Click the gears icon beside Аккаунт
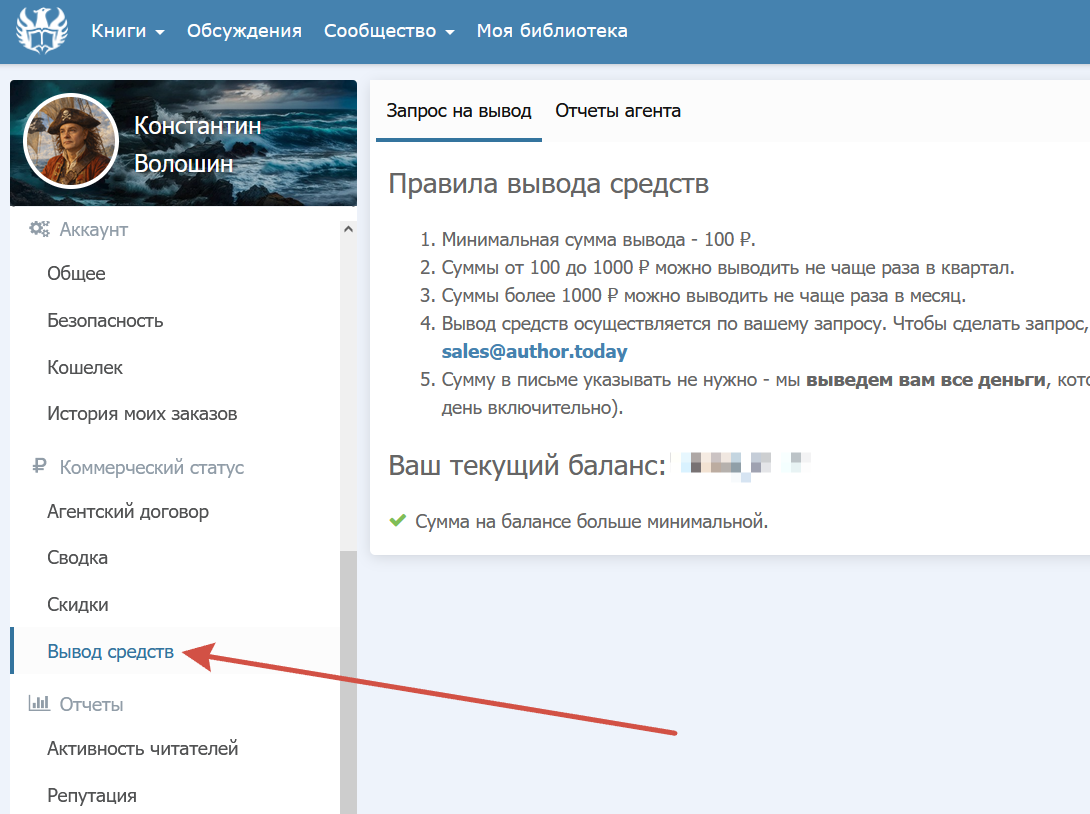Screen dimensions: 1090x814 point(39,229)
